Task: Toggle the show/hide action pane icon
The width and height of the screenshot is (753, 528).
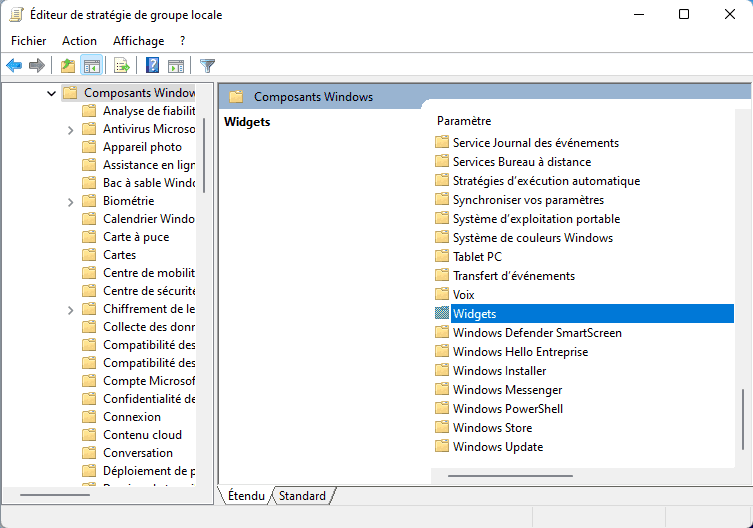Action: pyautogui.click(x=176, y=65)
